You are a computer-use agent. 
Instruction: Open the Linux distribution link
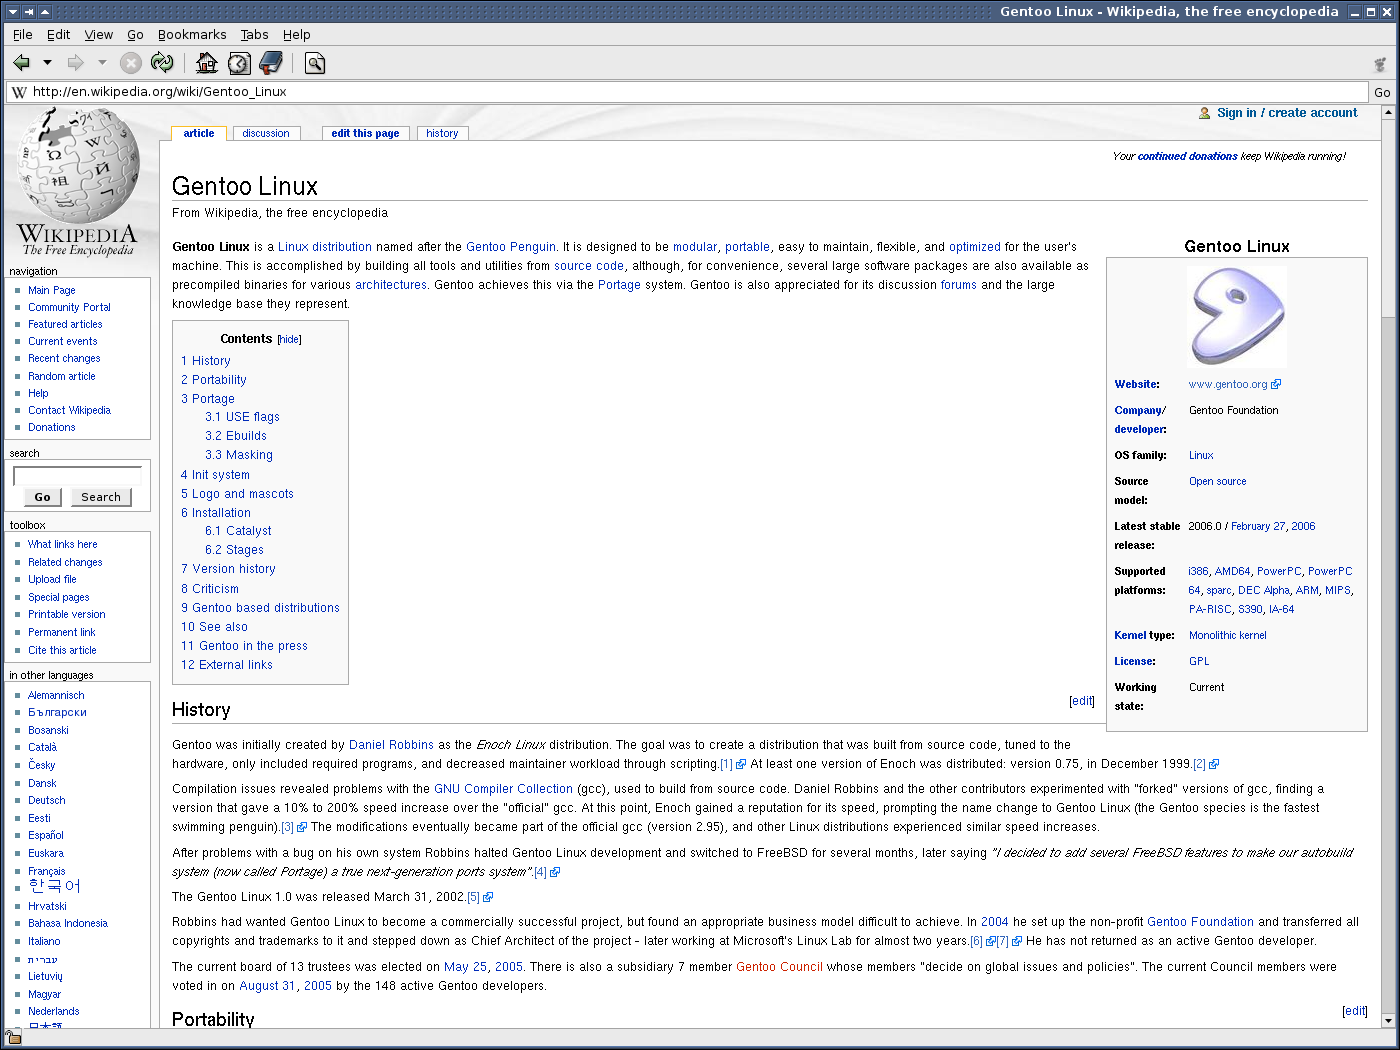[325, 247]
